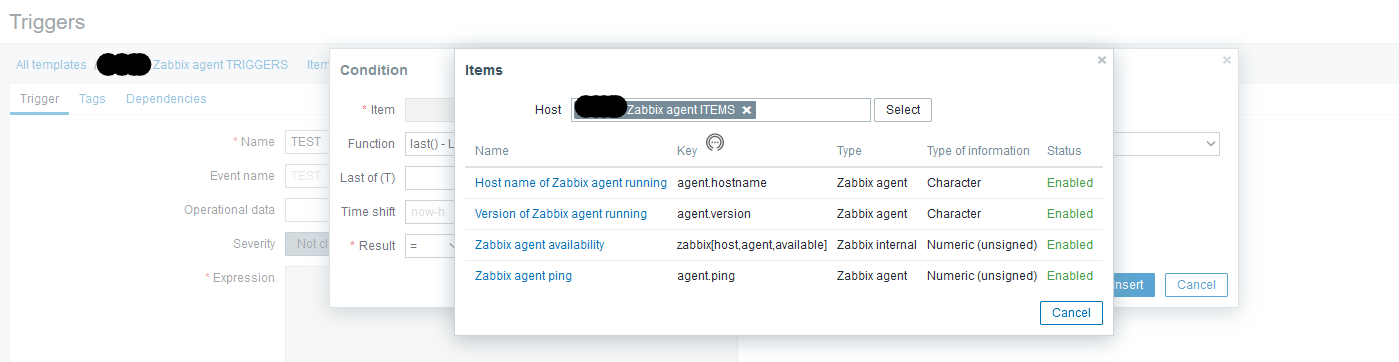Image resolution: width=1399 pixels, height=362 pixels.
Task: Click the Last of (T) field
Action: (430, 177)
